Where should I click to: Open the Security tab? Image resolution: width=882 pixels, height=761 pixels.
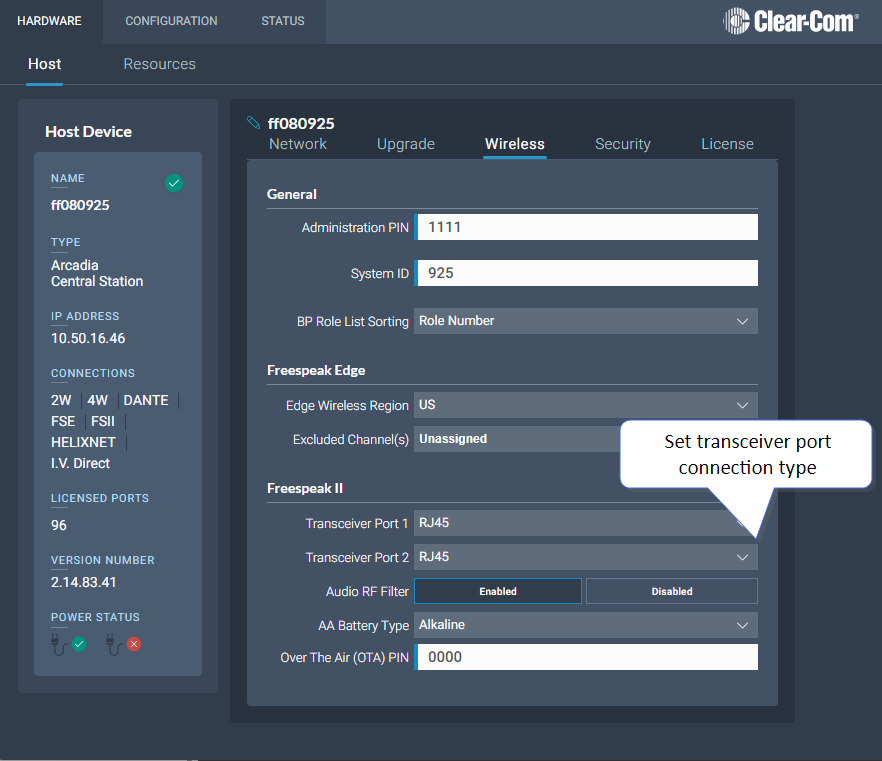[622, 144]
